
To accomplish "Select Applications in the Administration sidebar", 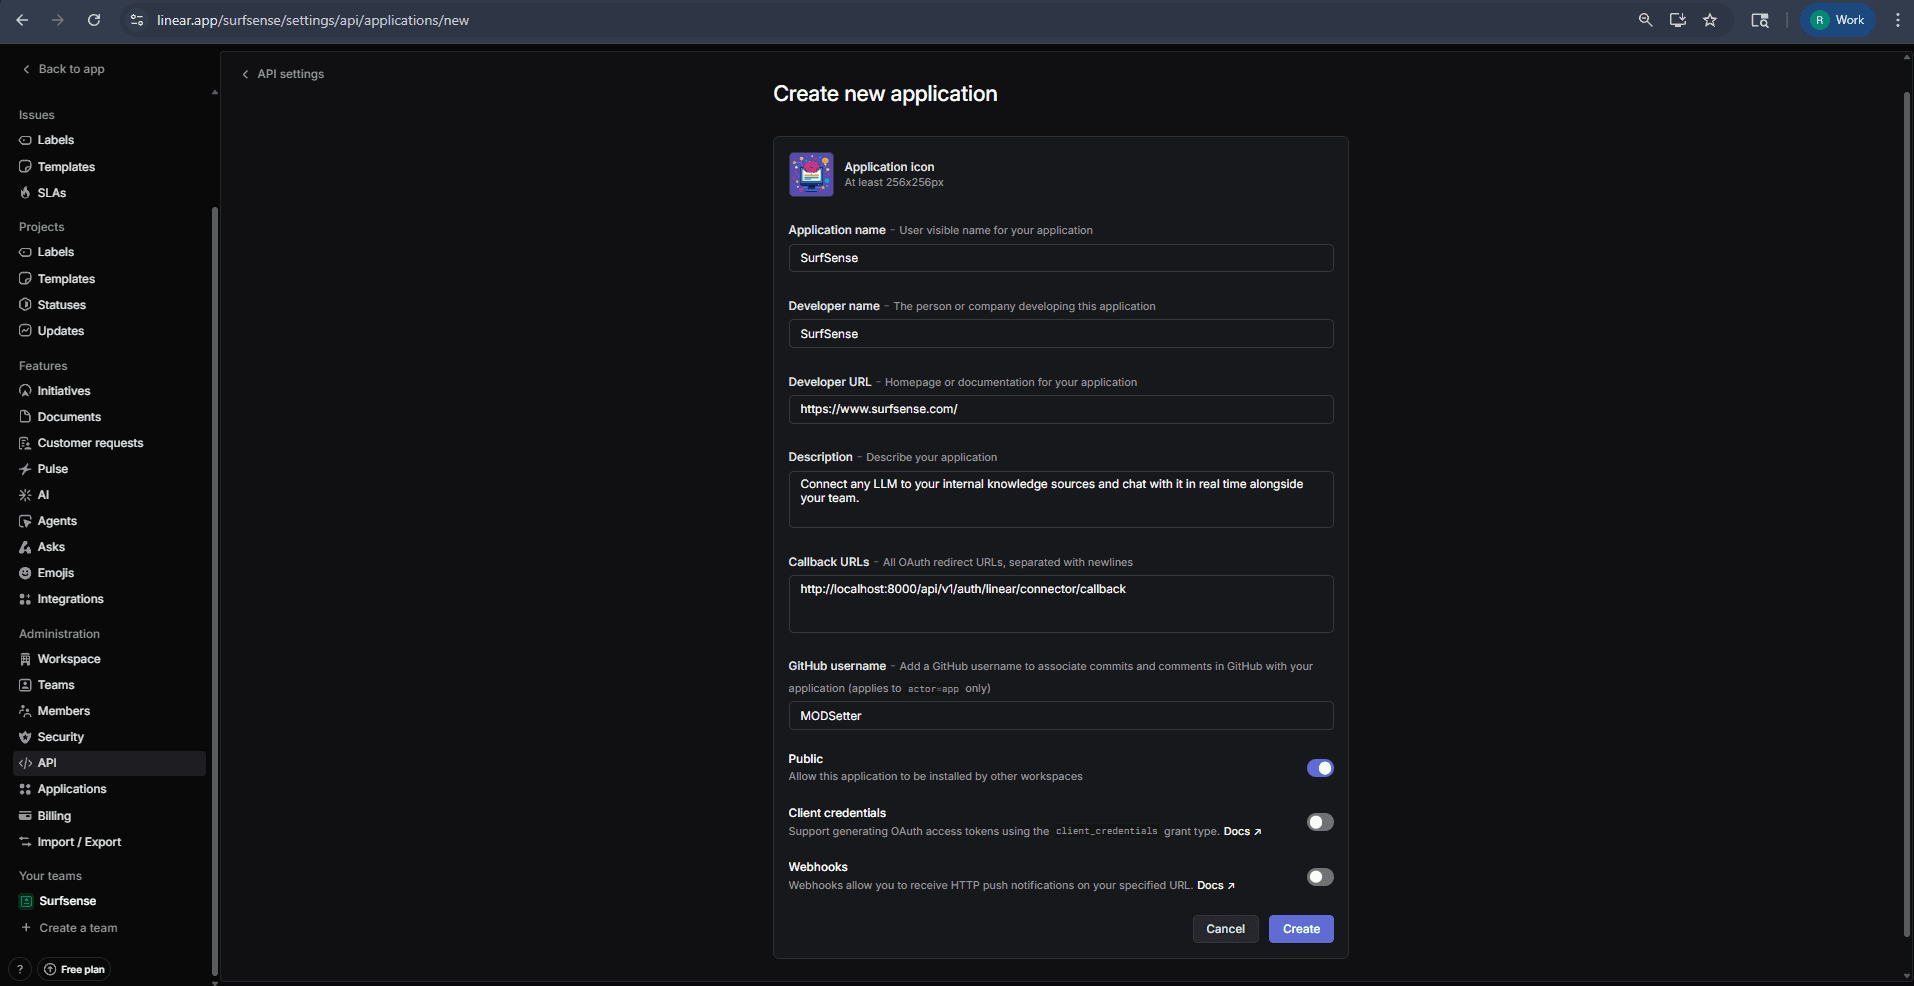I will tap(71, 788).
